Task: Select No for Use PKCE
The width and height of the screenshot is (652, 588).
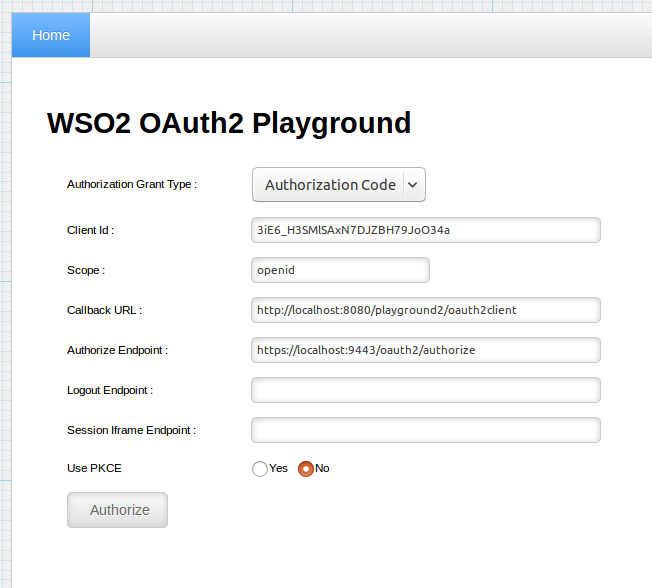Action: click(x=306, y=469)
